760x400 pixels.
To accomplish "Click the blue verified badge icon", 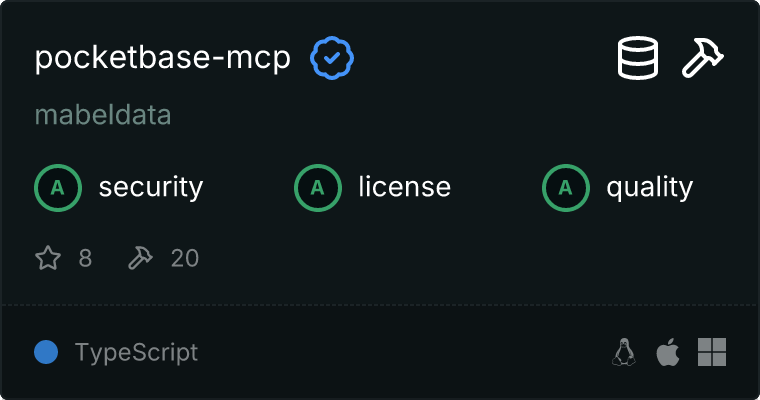I will click(332, 58).
